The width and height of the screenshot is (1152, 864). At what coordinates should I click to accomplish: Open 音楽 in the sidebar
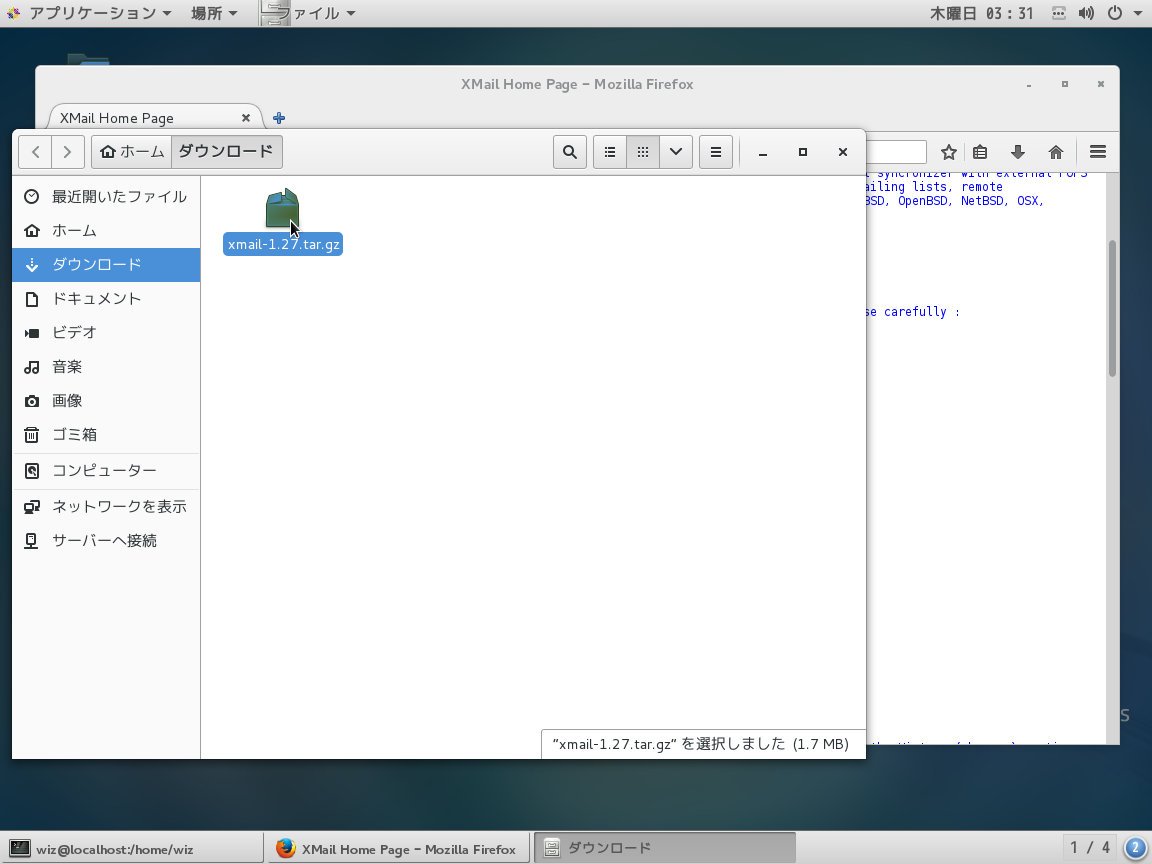point(106,367)
